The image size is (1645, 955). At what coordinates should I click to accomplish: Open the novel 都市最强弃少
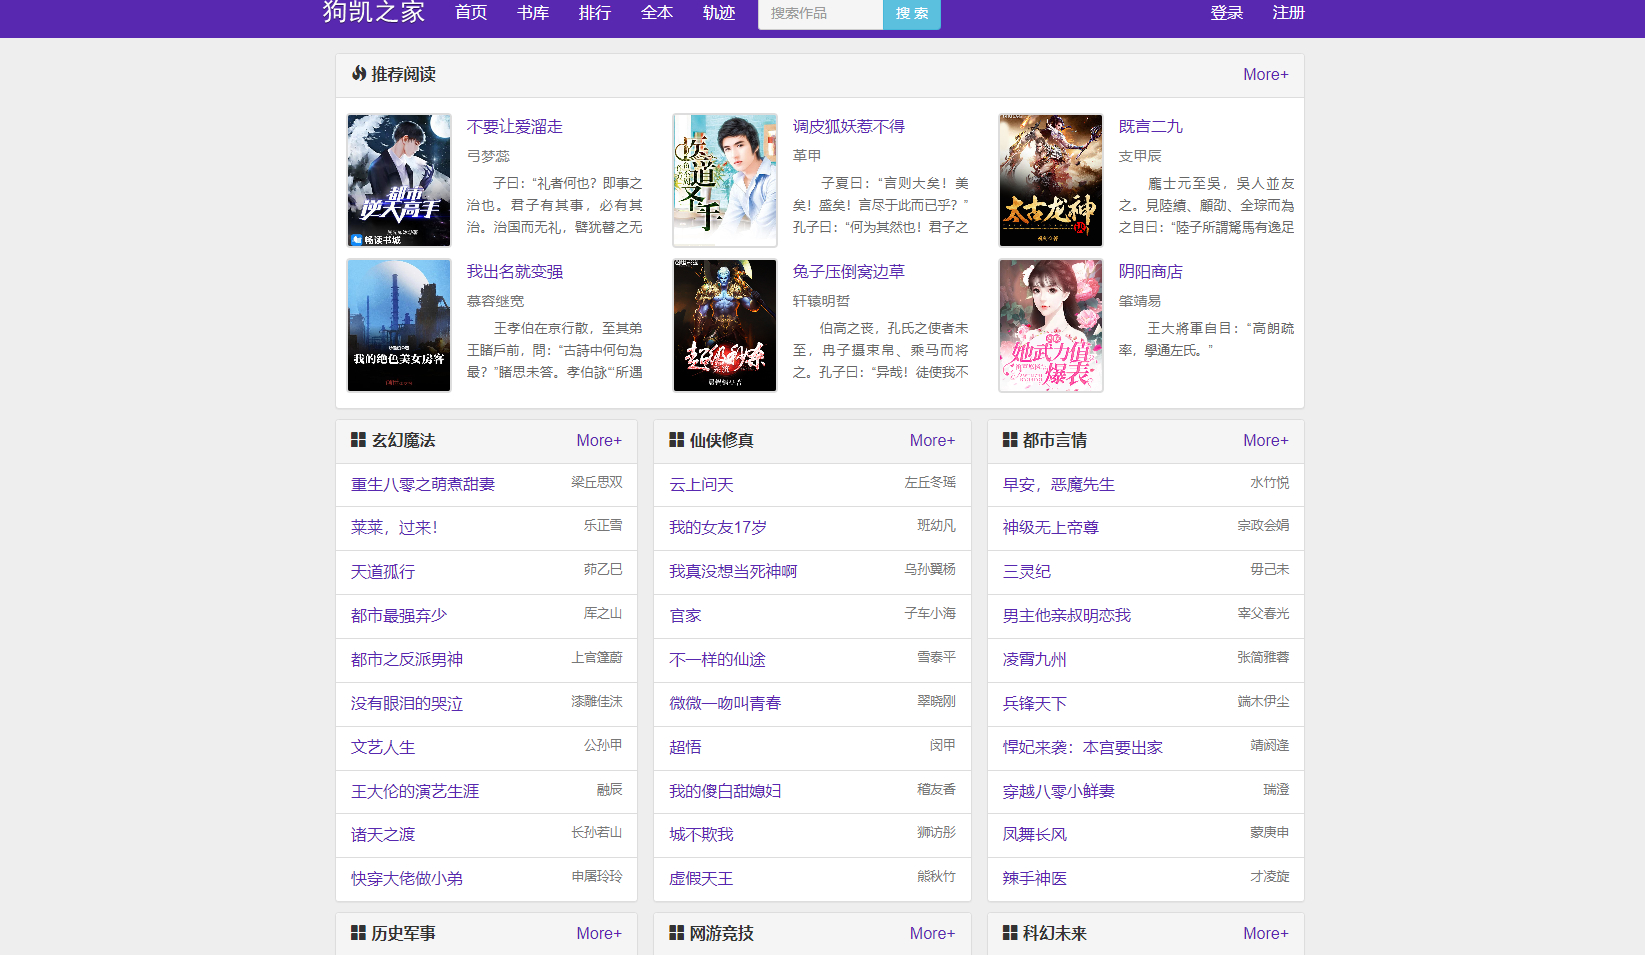pyautogui.click(x=399, y=616)
